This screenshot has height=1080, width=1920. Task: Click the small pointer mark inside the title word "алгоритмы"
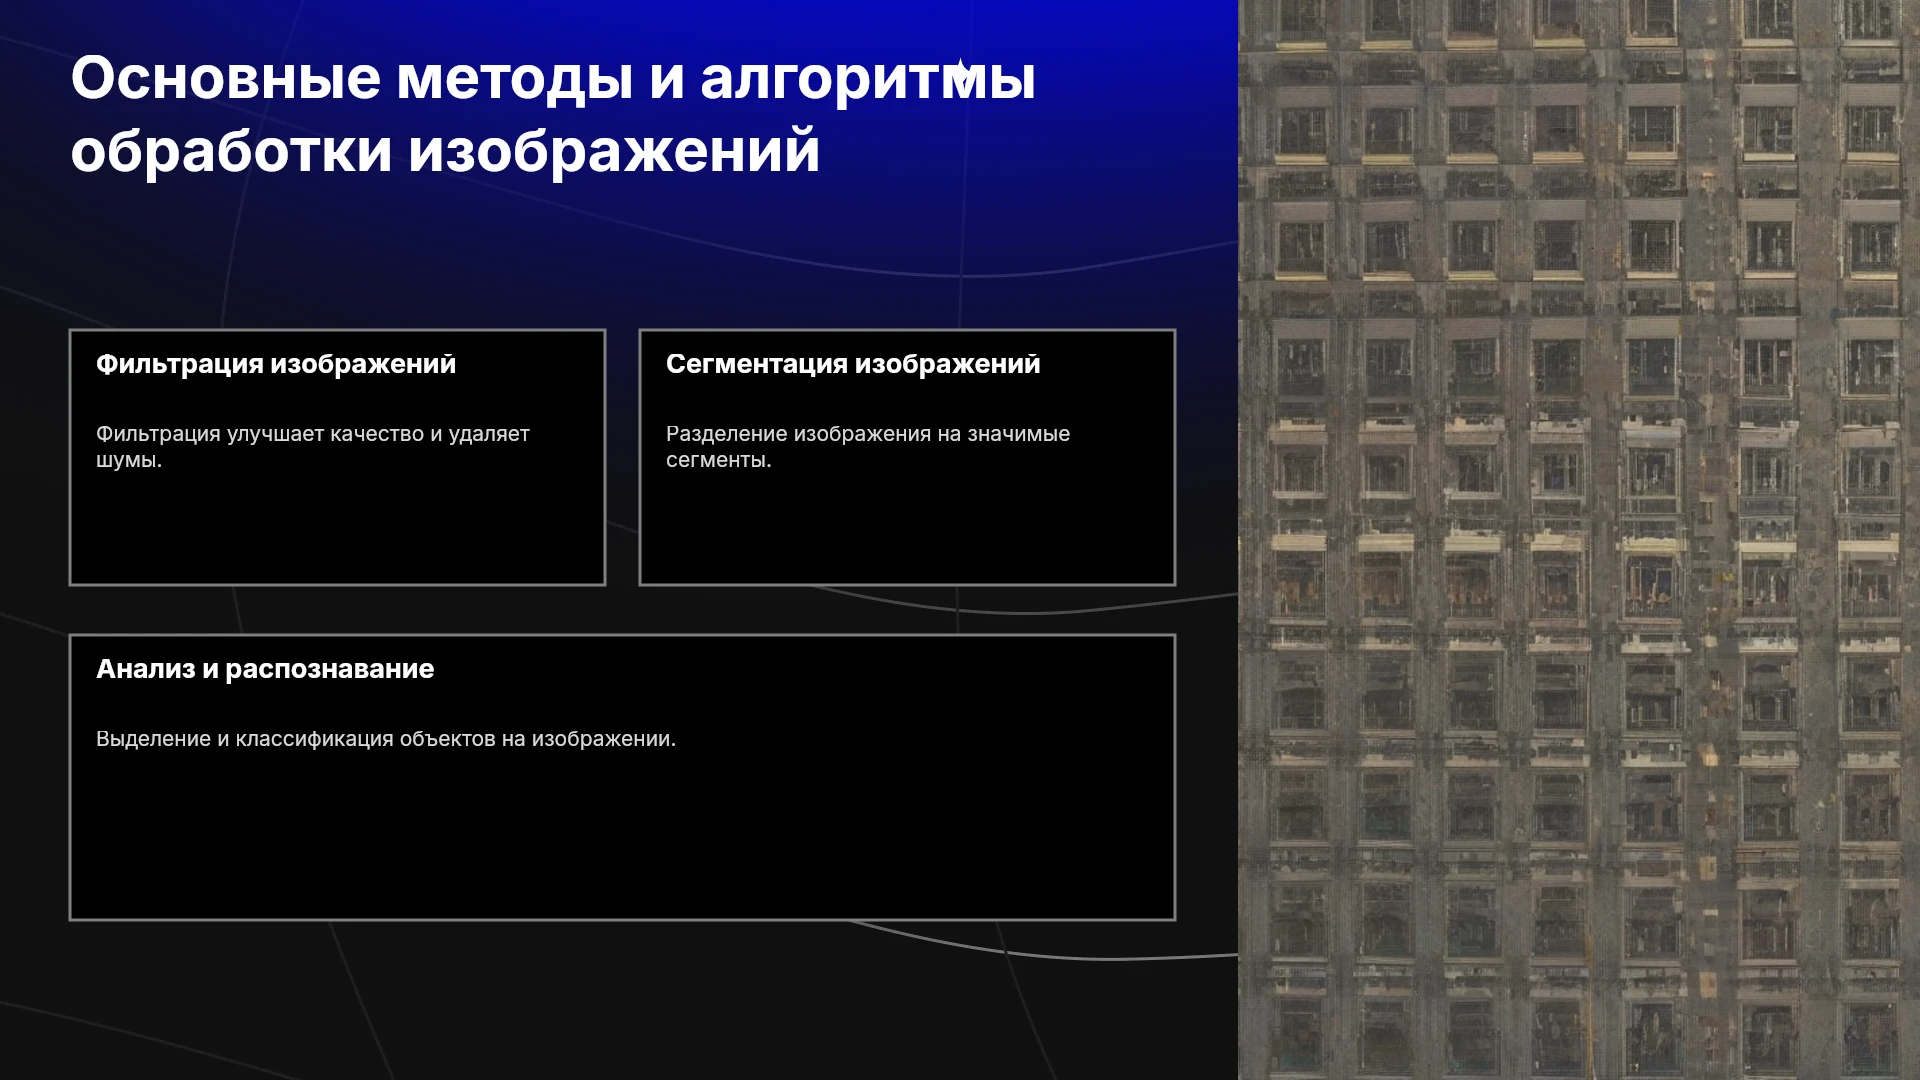[961, 72]
